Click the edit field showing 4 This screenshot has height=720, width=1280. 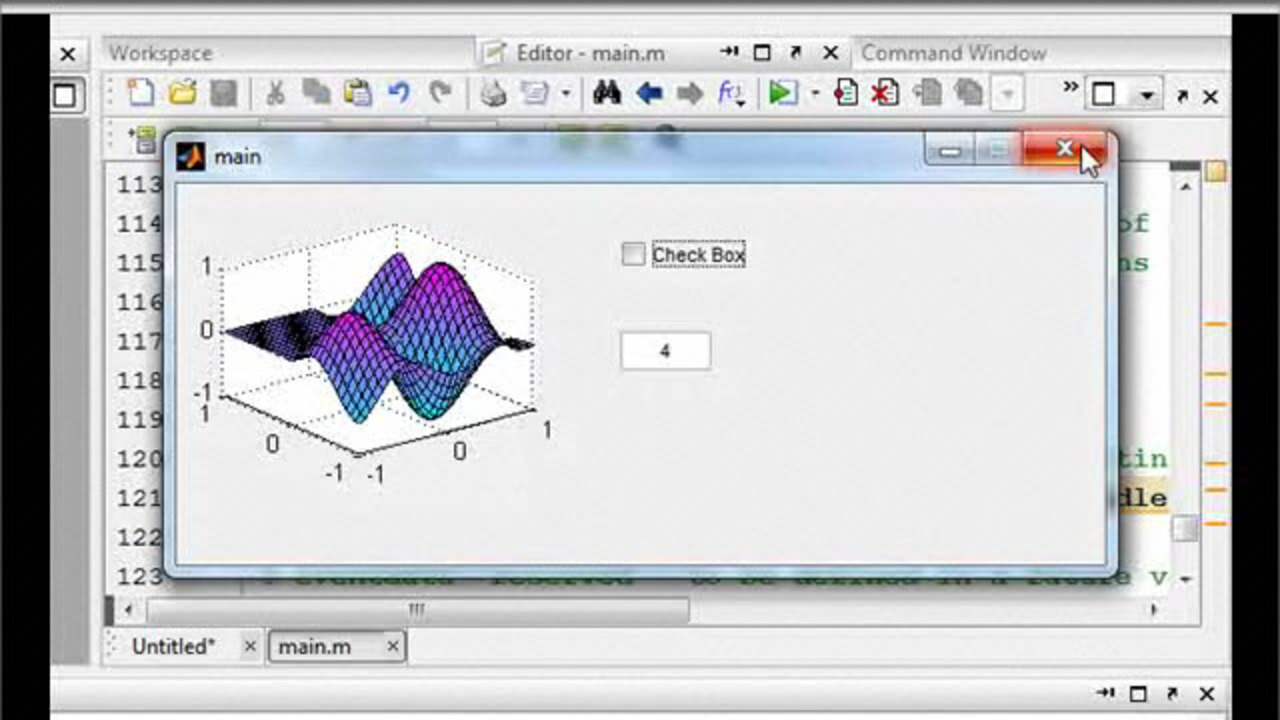(665, 352)
